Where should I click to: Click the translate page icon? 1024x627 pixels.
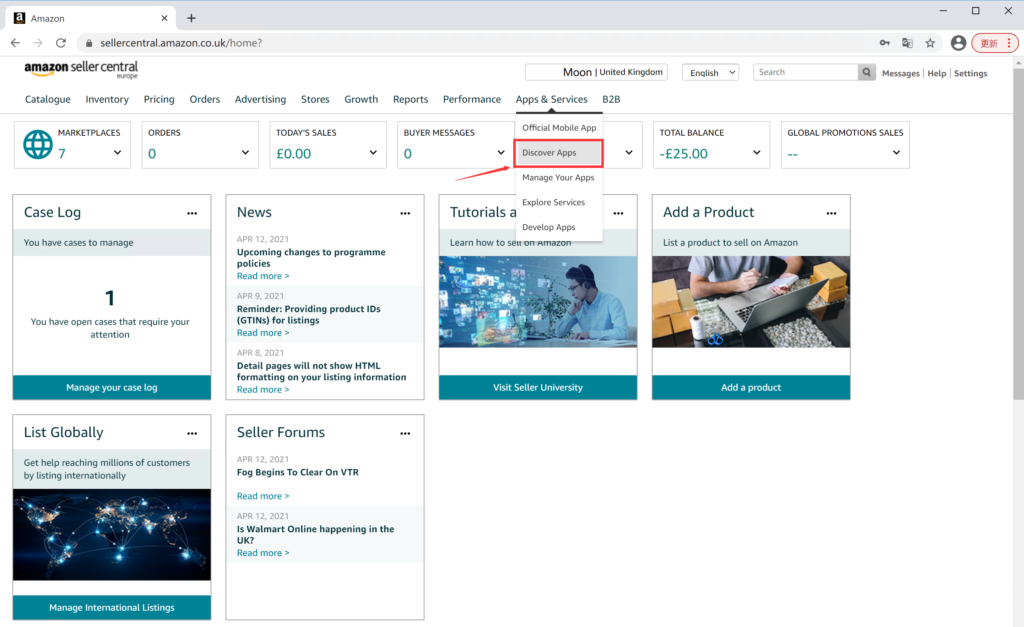pos(907,43)
